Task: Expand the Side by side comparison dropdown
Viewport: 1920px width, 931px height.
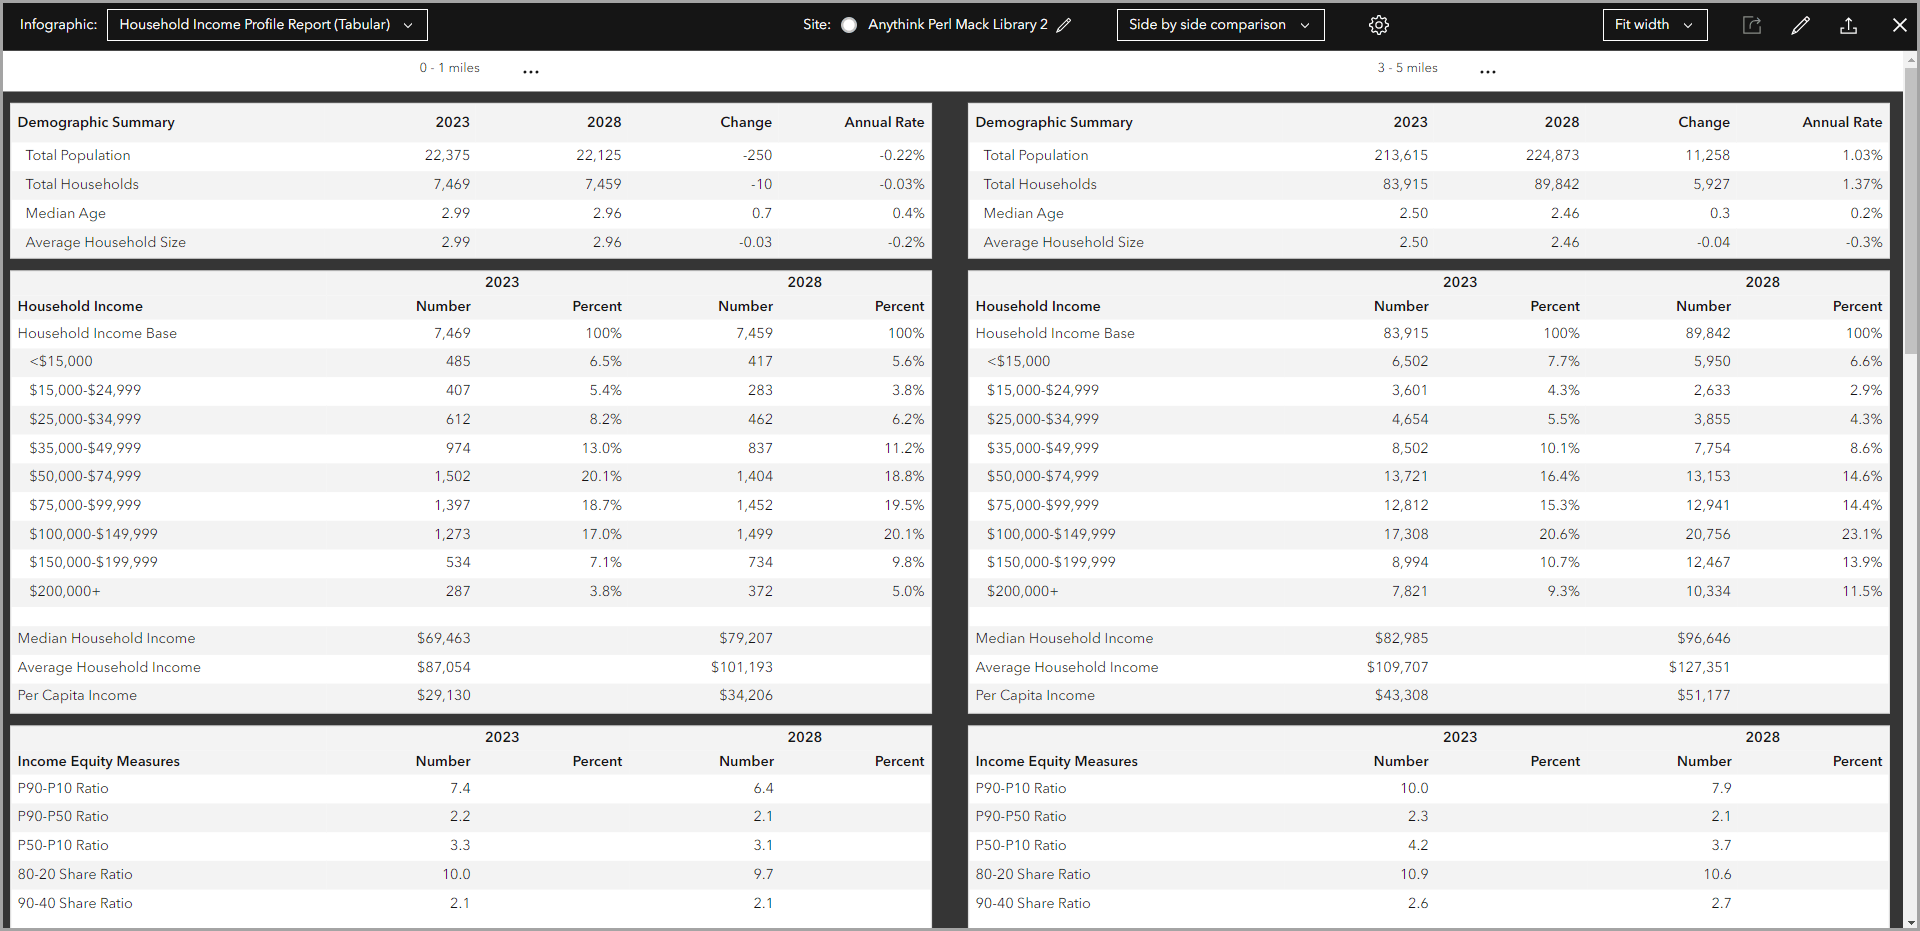Action: coord(1220,24)
